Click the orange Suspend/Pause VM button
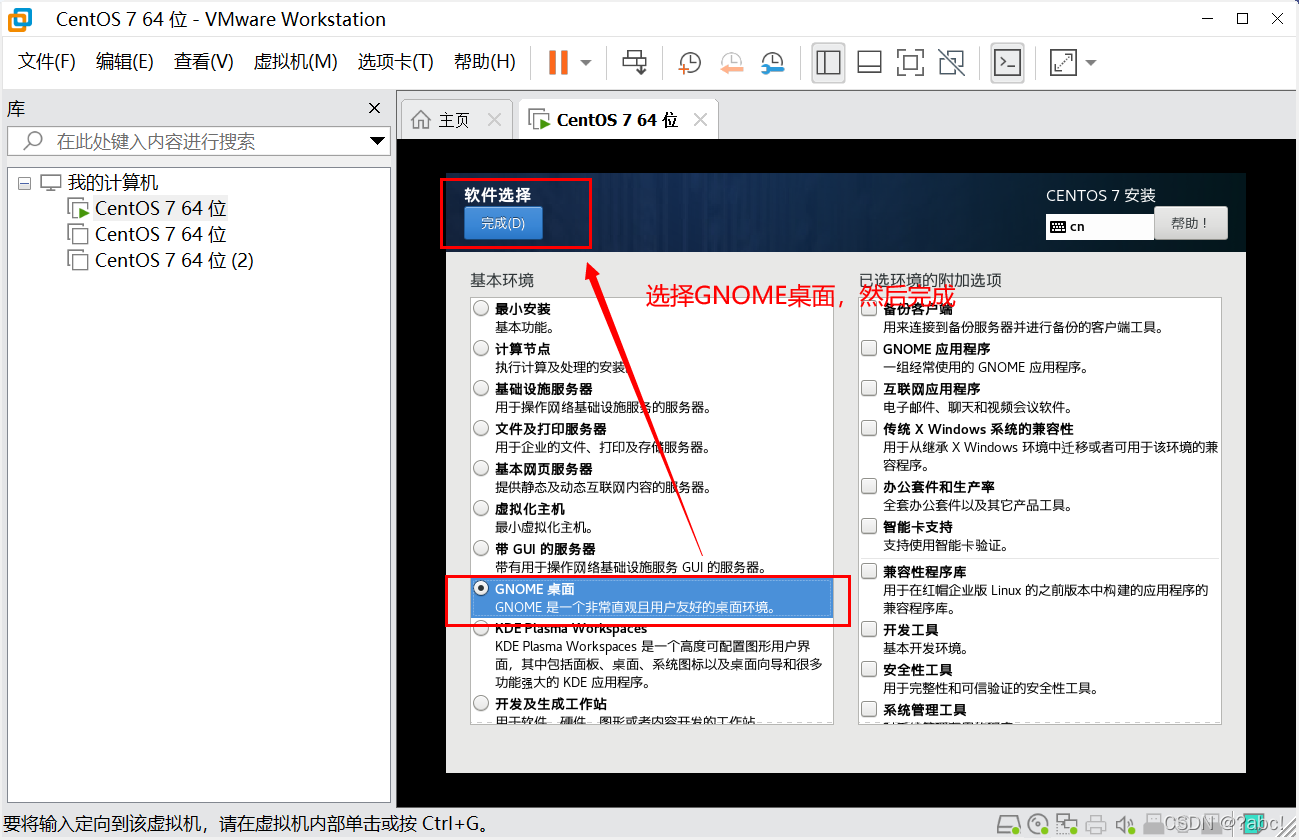This screenshot has width=1299, height=840. [558, 62]
